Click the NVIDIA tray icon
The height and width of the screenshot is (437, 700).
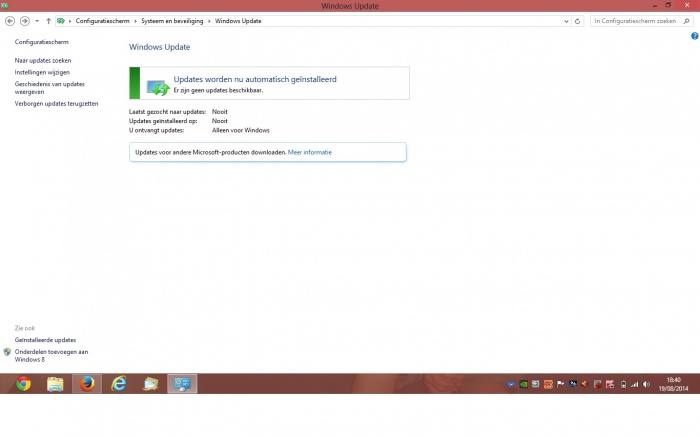click(523, 384)
